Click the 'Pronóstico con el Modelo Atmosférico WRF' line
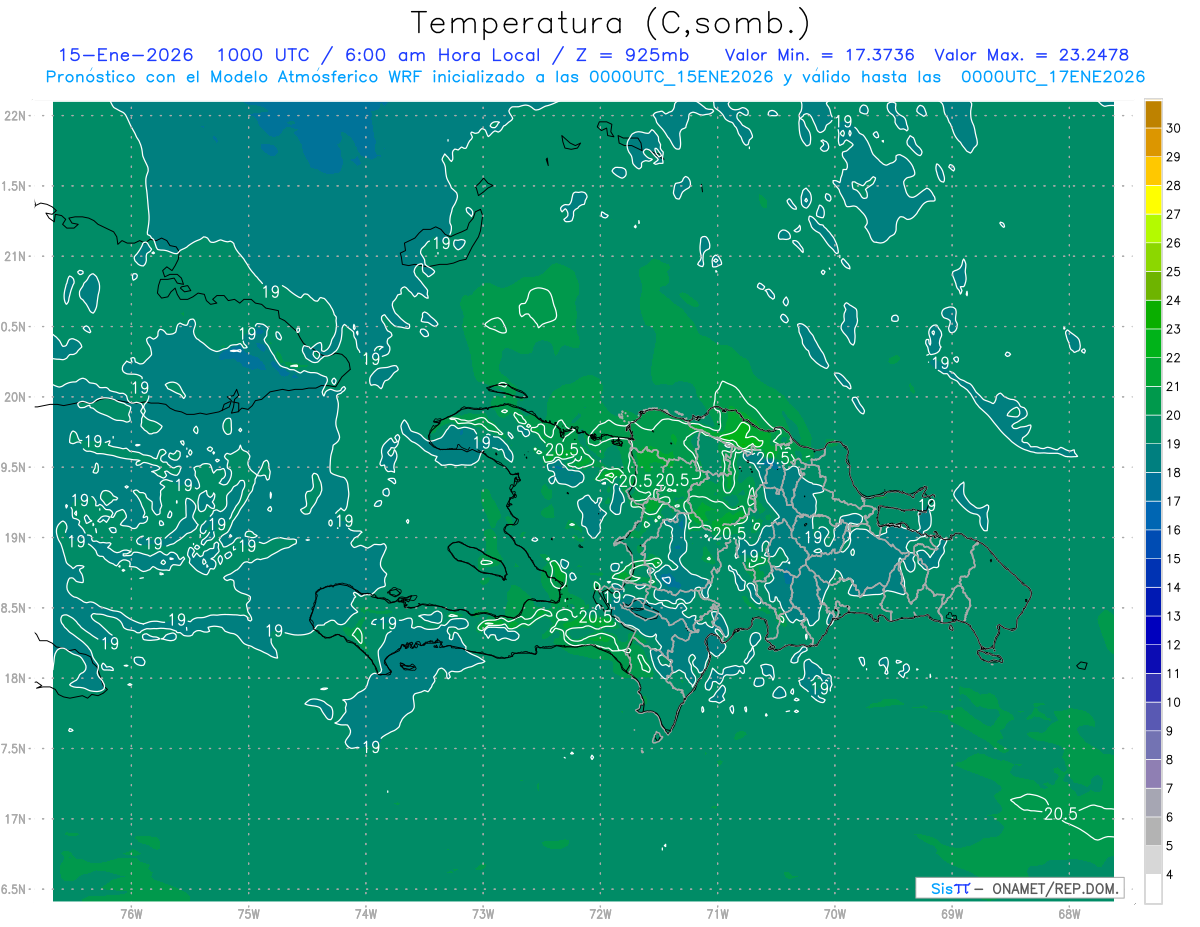 point(595,77)
